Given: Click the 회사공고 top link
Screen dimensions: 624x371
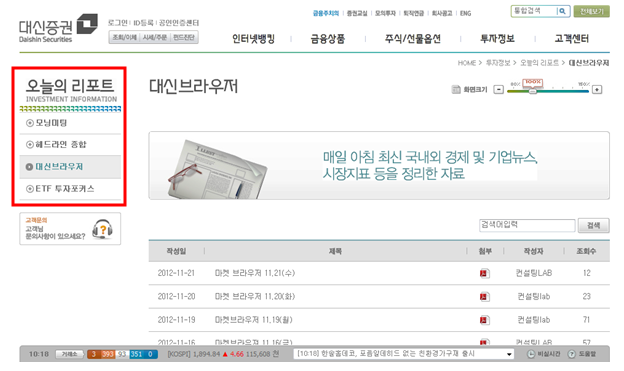Looking at the screenshot, I should (x=442, y=13).
